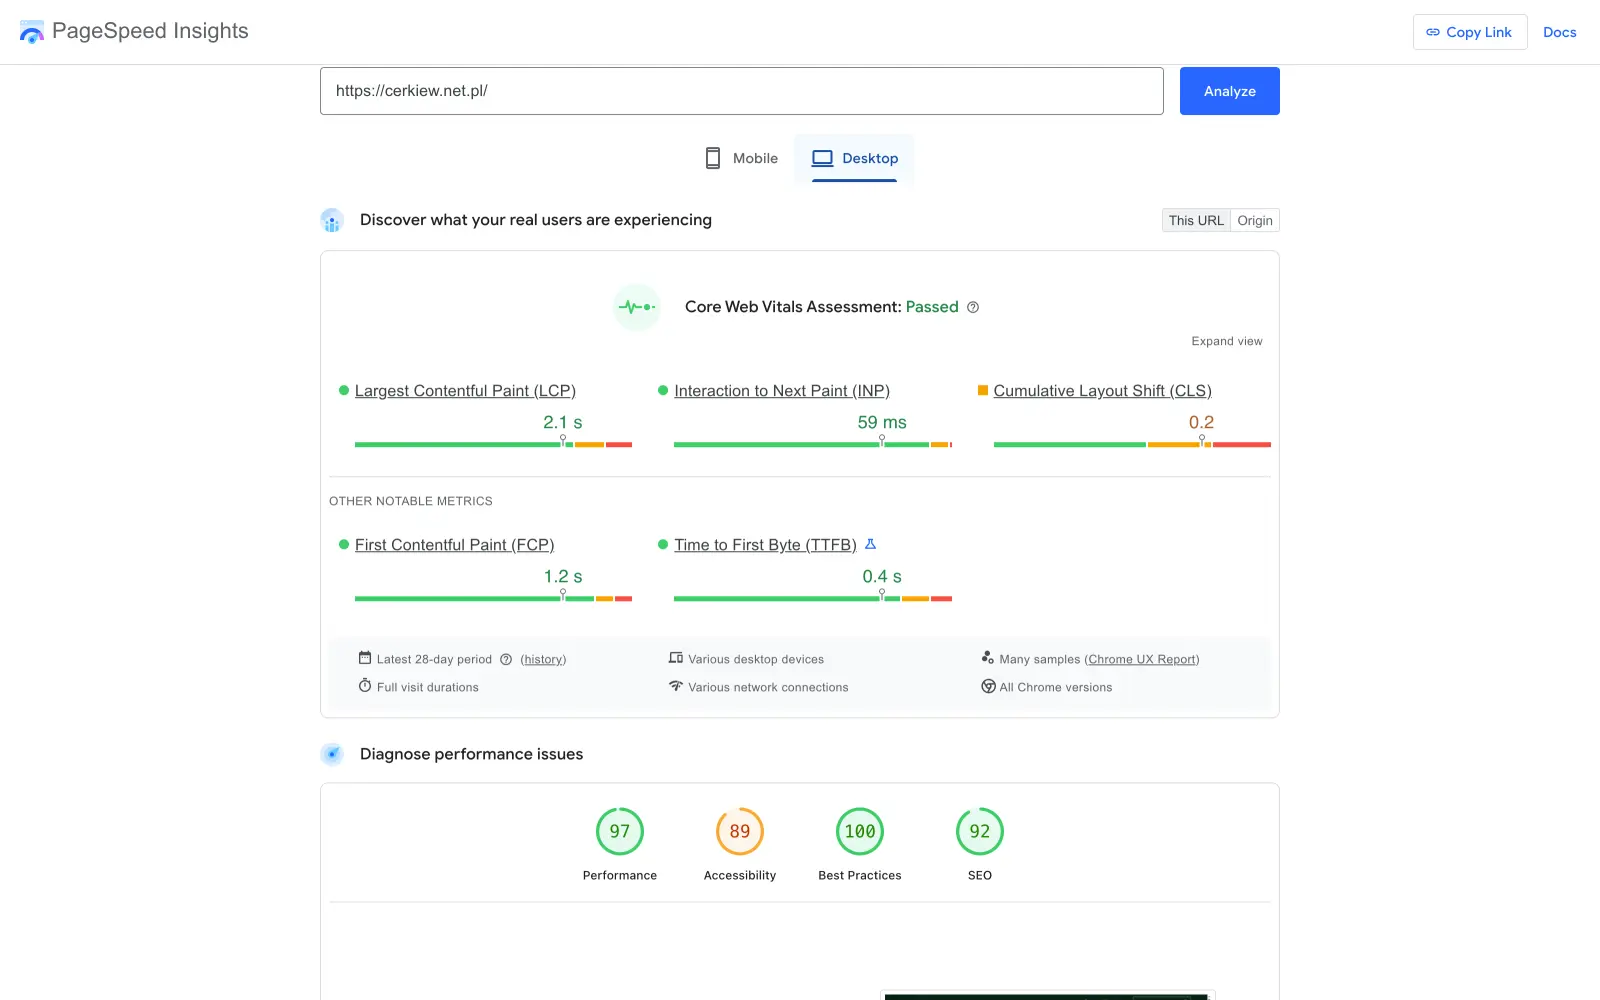Click the Best Practices score gauge 100
The height and width of the screenshot is (1000, 1600).
pyautogui.click(x=860, y=831)
